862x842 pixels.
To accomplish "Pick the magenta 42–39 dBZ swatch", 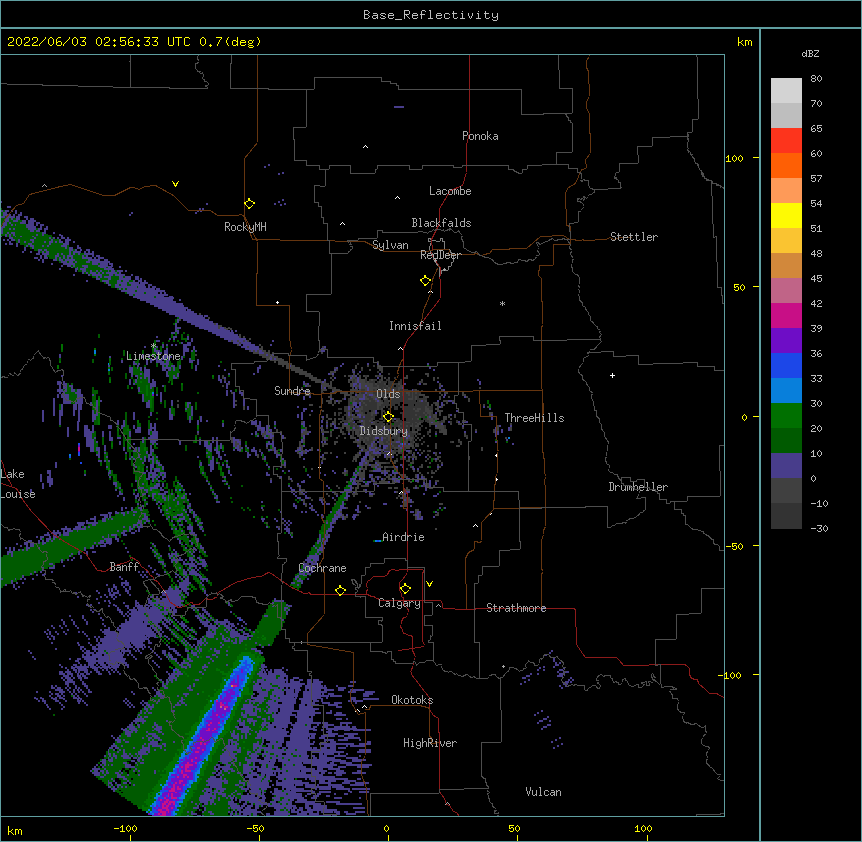I will tap(786, 315).
